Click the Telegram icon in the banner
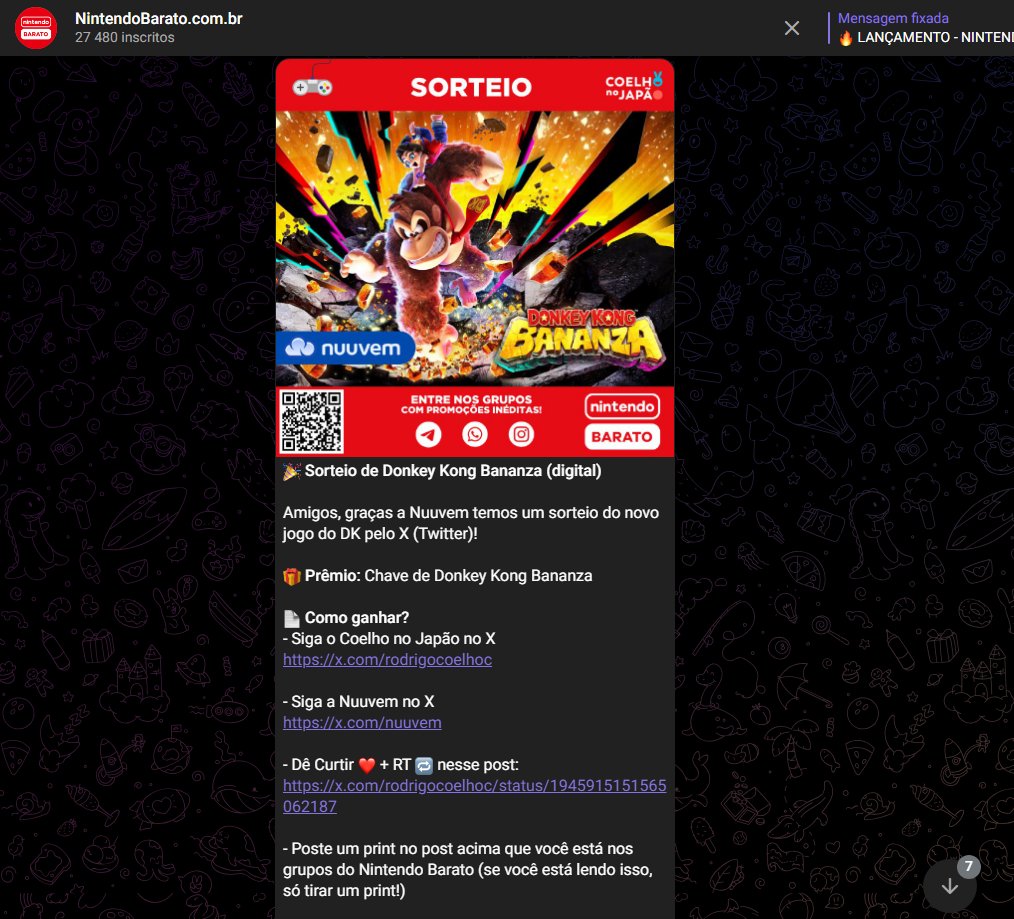The image size is (1014, 919). (x=428, y=434)
